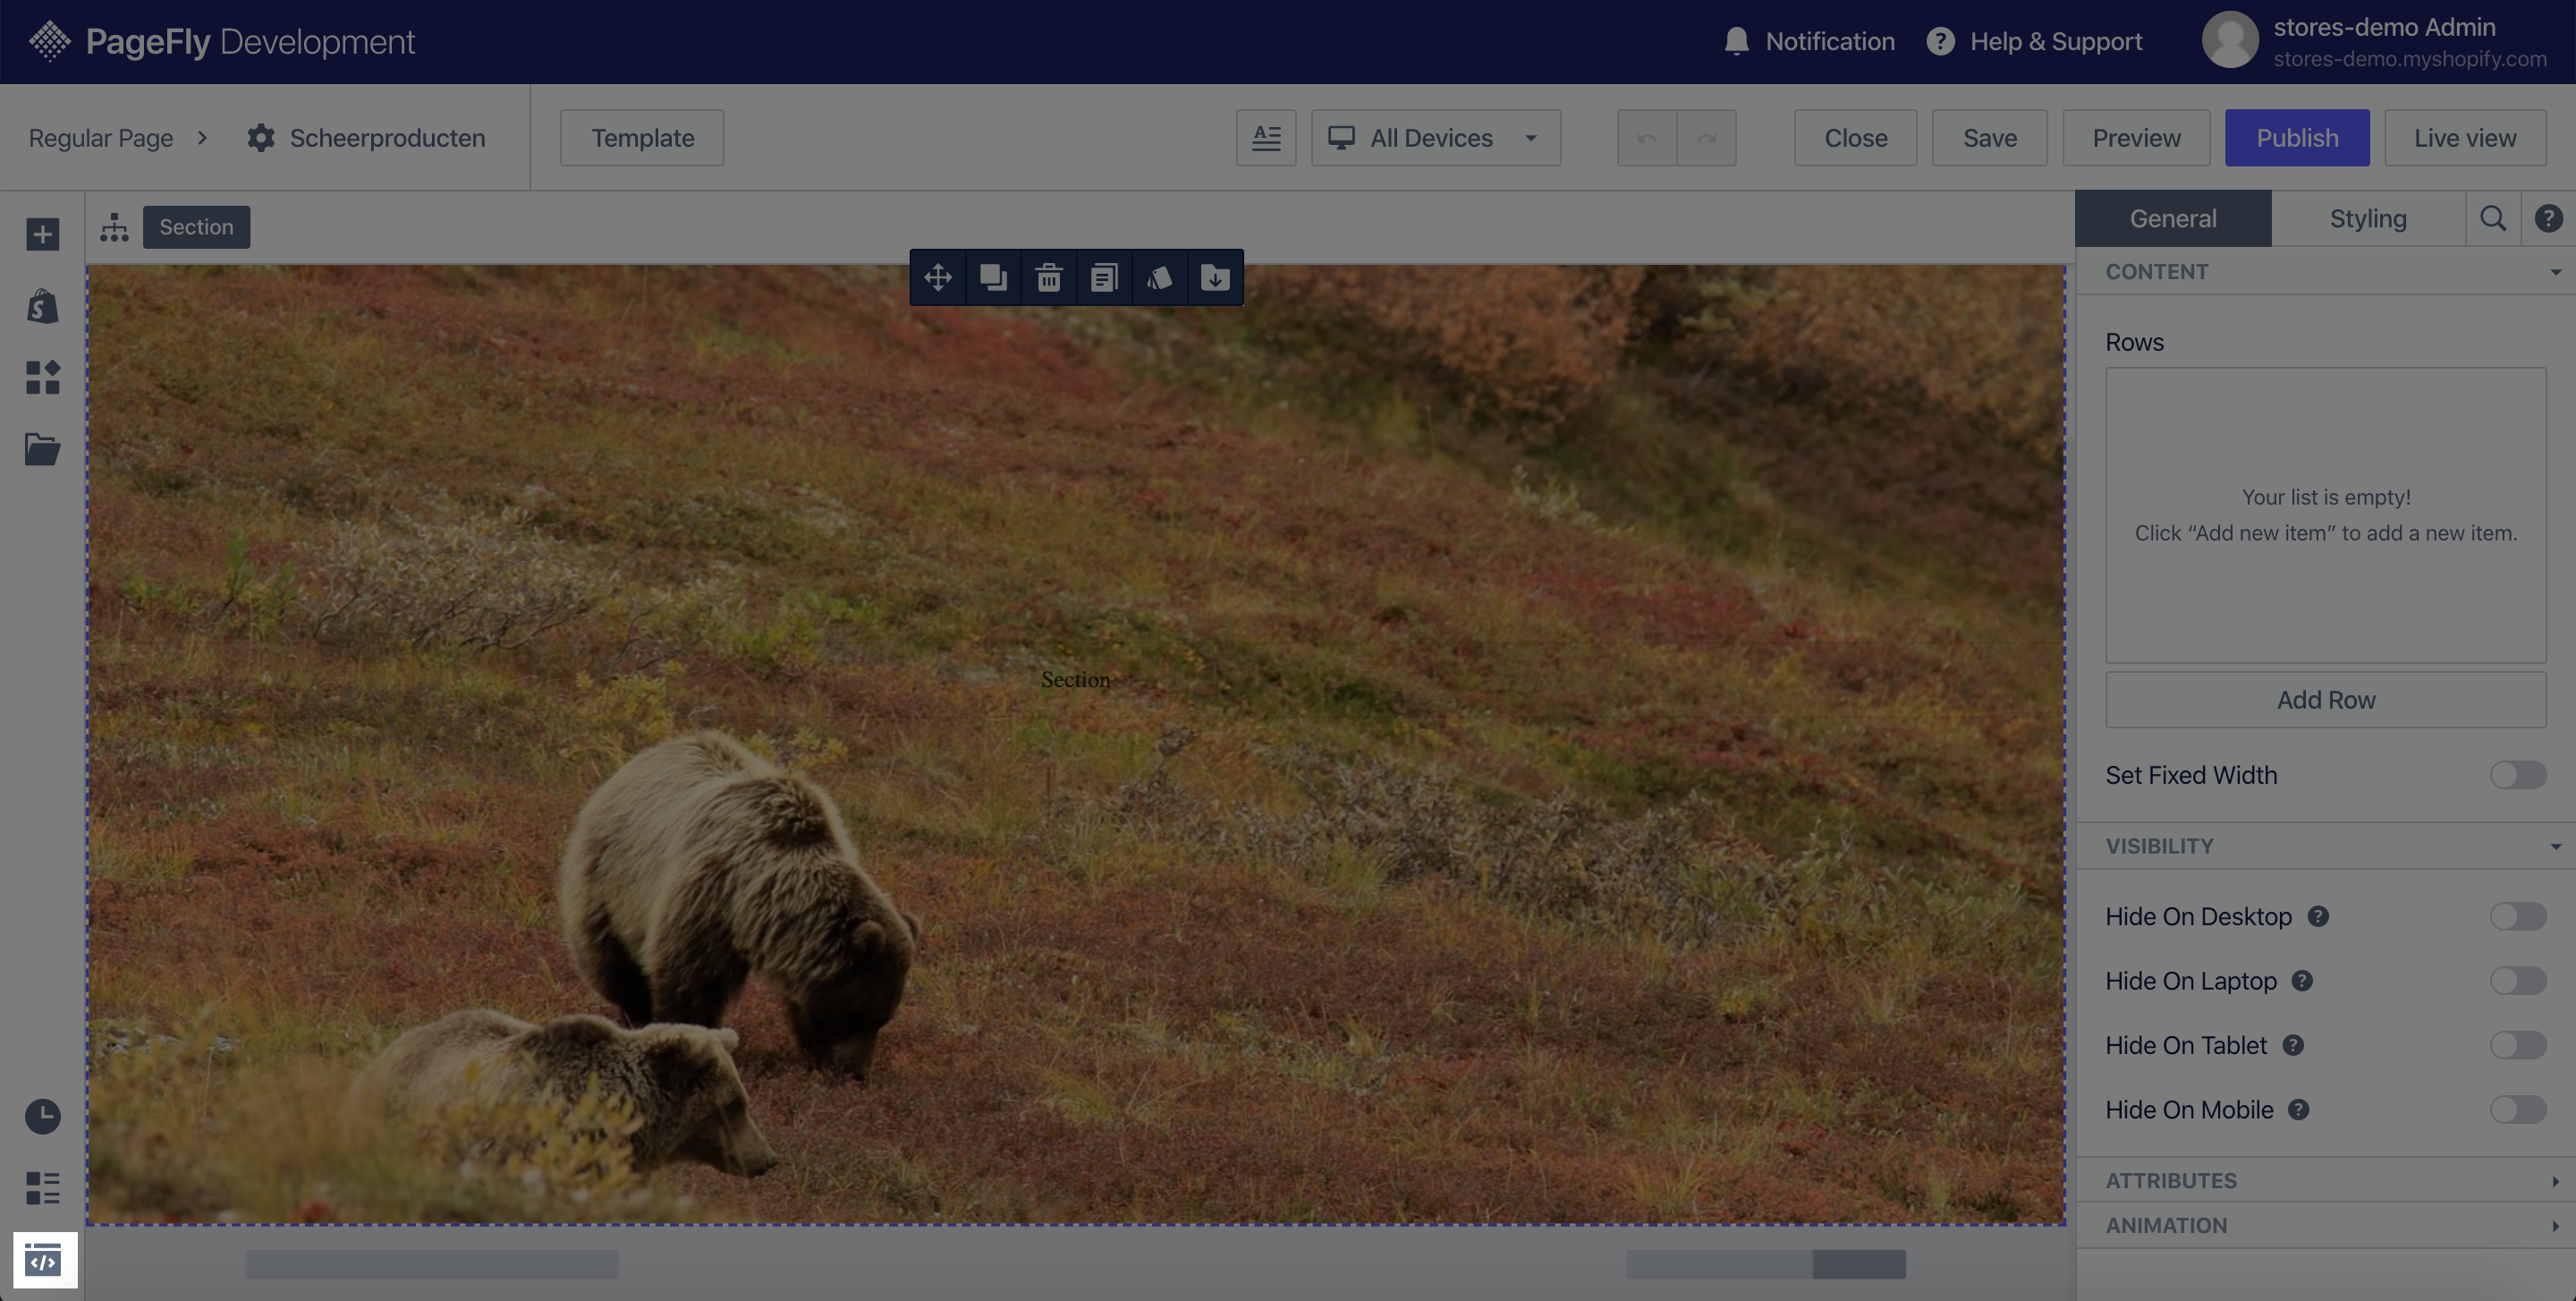This screenshot has height=1301, width=2576.
Task: Toggle Hide On Laptop switch
Action: 2518,980
